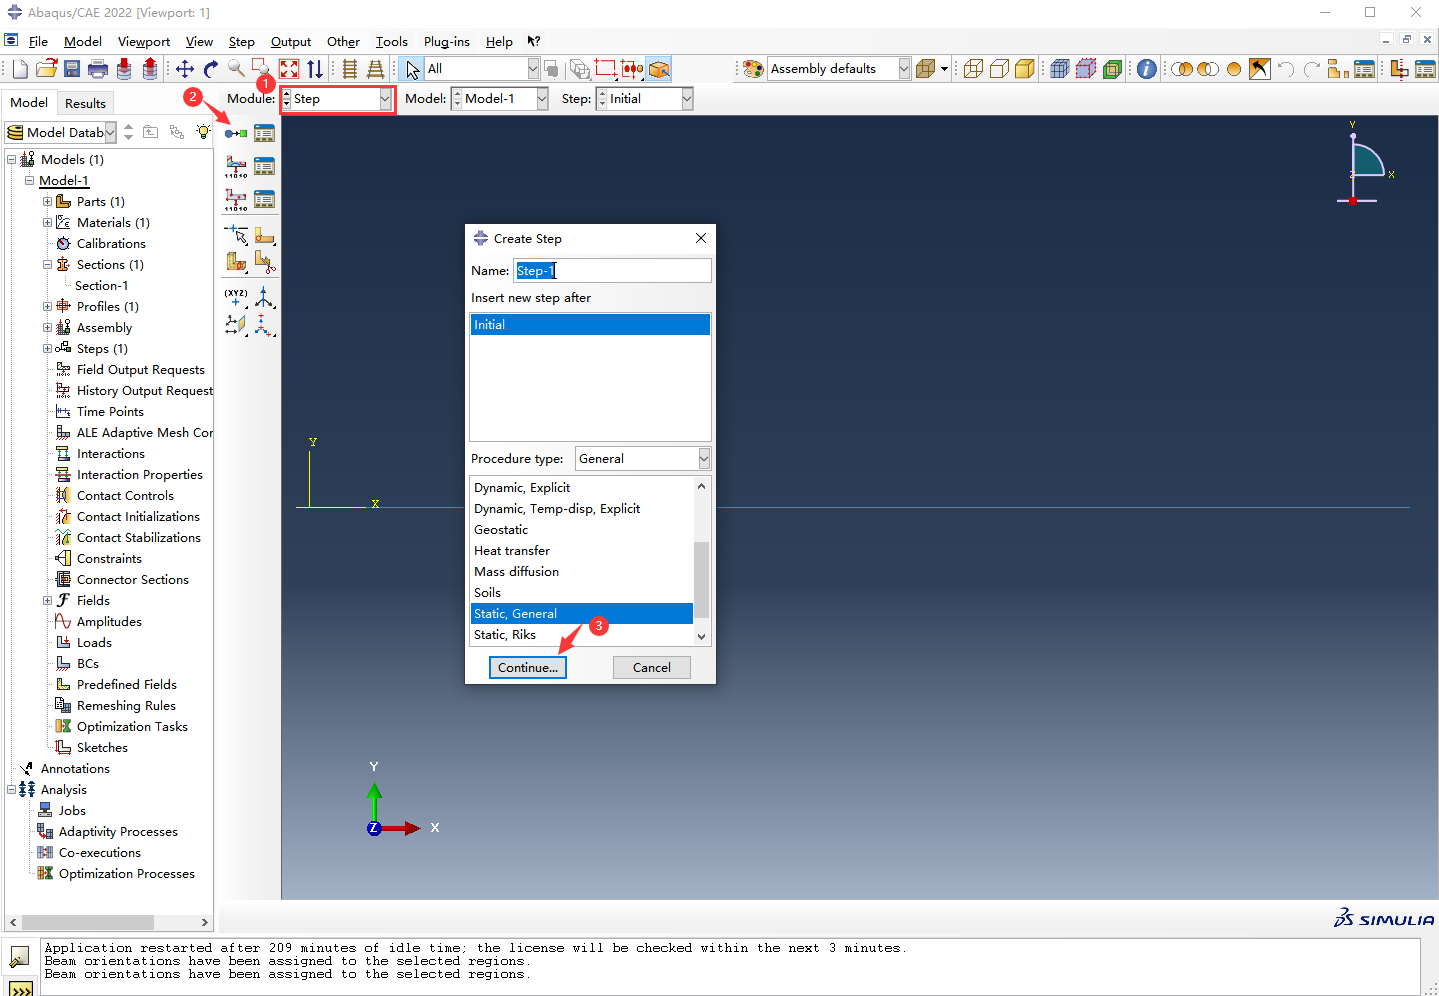
Task: Open the Step Manager icon
Action: click(264, 134)
